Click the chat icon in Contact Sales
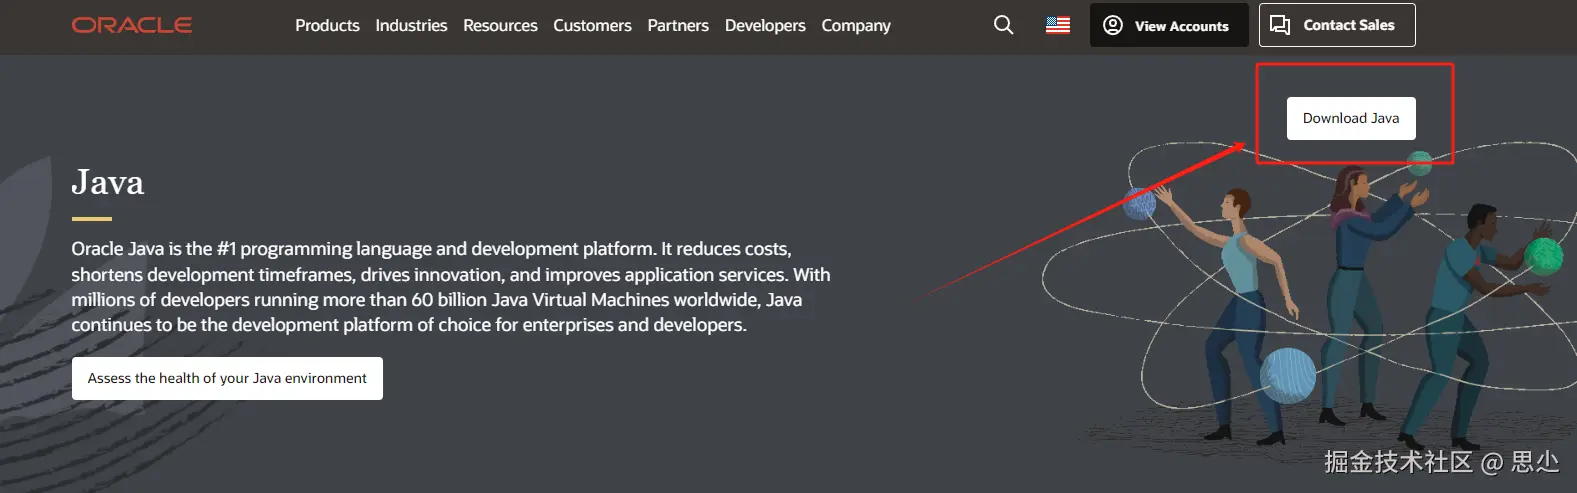Image resolution: width=1577 pixels, height=493 pixels. pos(1280,25)
